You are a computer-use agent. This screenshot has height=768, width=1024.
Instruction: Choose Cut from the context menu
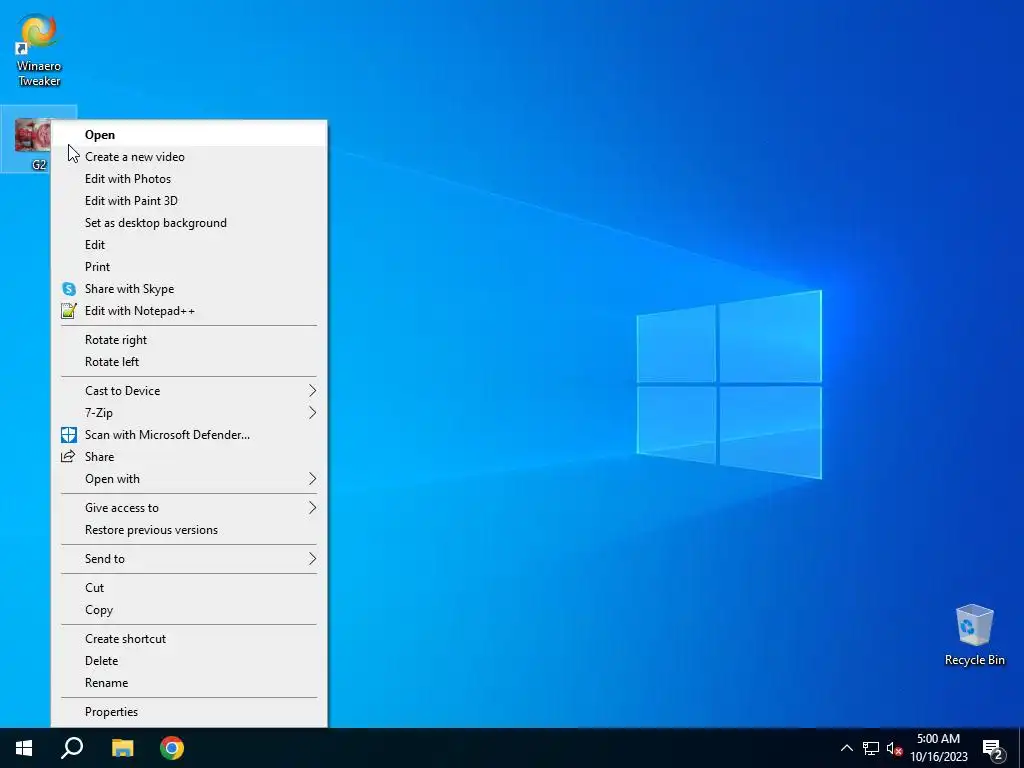pos(189,588)
